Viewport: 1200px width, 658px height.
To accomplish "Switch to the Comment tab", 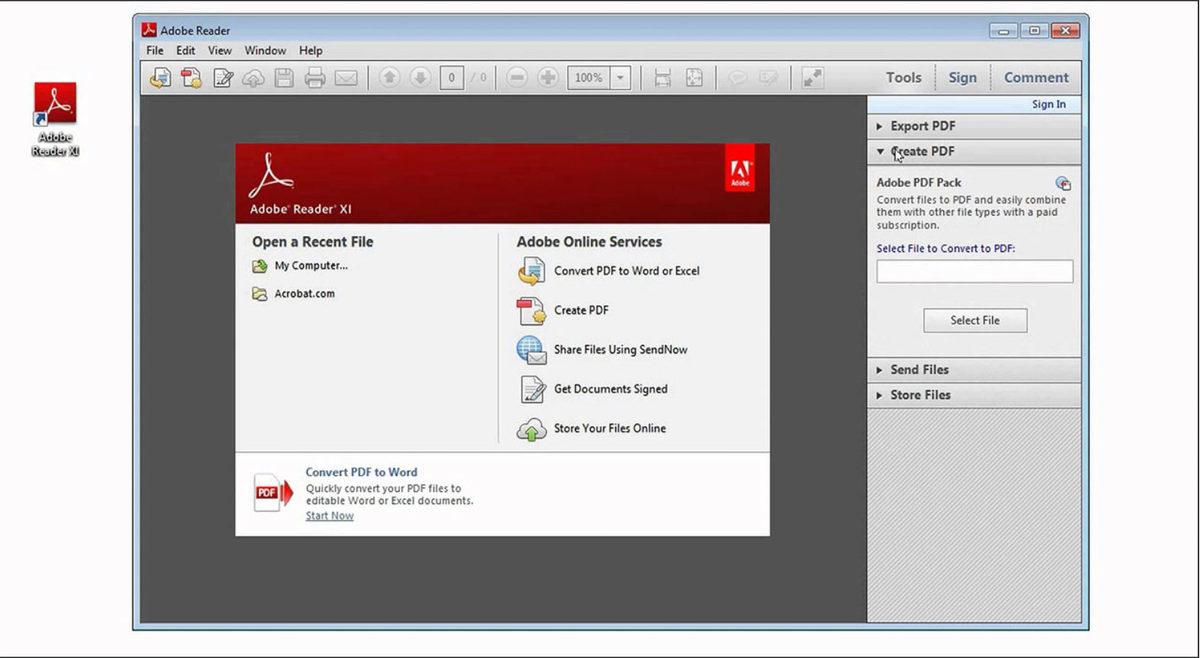I will (1036, 77).
